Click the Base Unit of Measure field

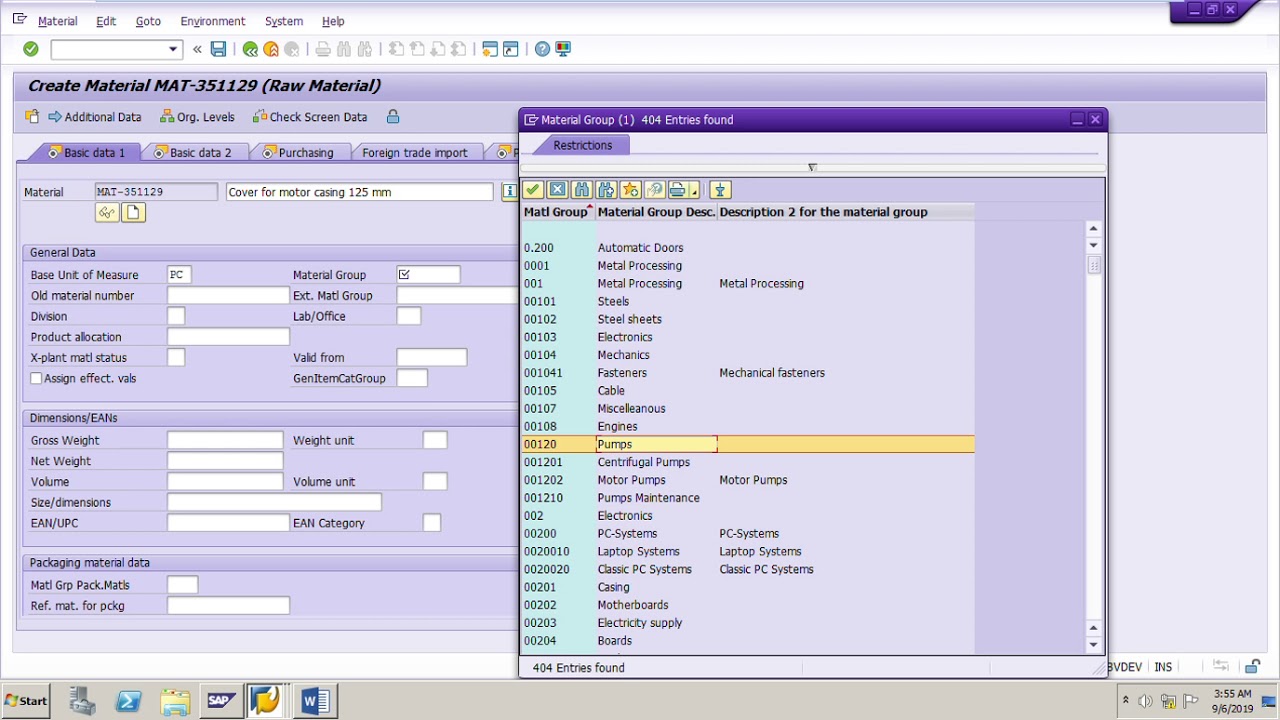[x=178, y=275]
